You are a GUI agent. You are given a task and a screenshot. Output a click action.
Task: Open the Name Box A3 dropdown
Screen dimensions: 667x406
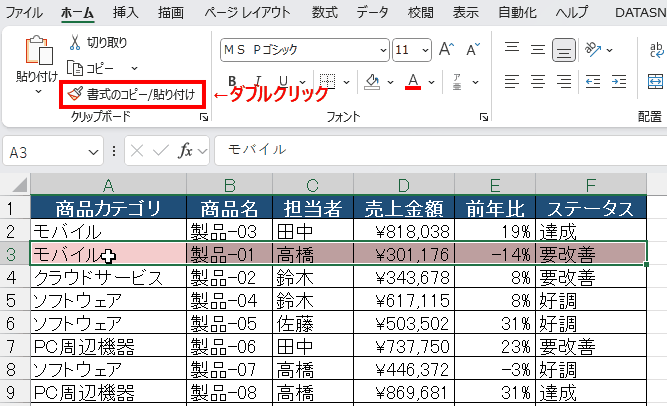[93, 152]
